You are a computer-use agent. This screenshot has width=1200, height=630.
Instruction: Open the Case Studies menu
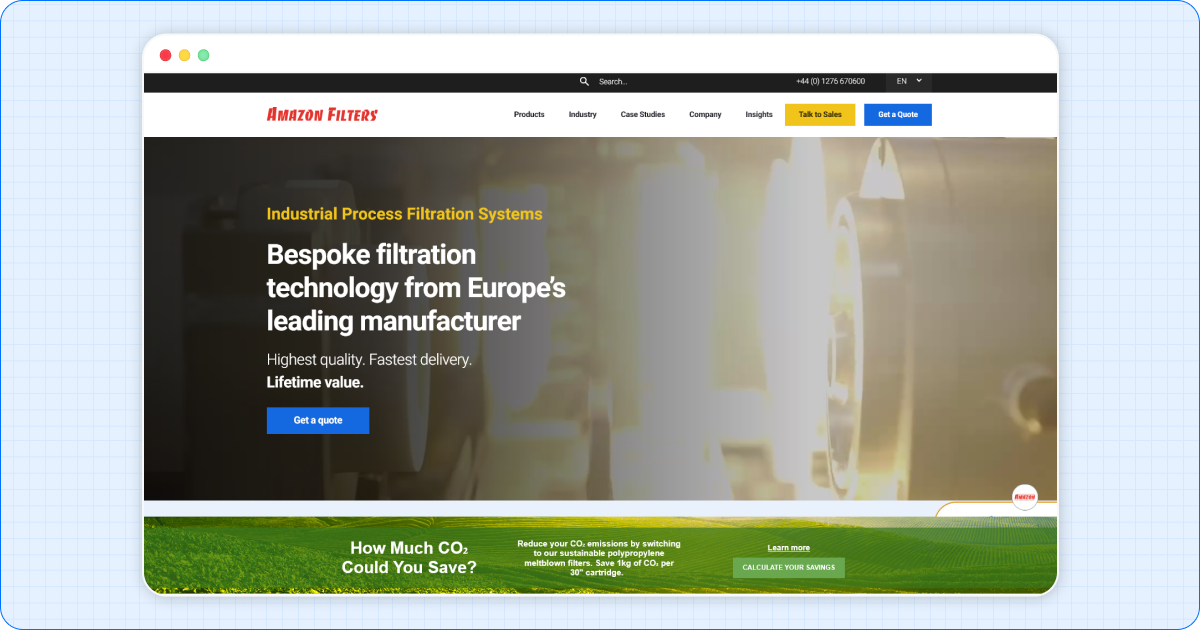643,115
